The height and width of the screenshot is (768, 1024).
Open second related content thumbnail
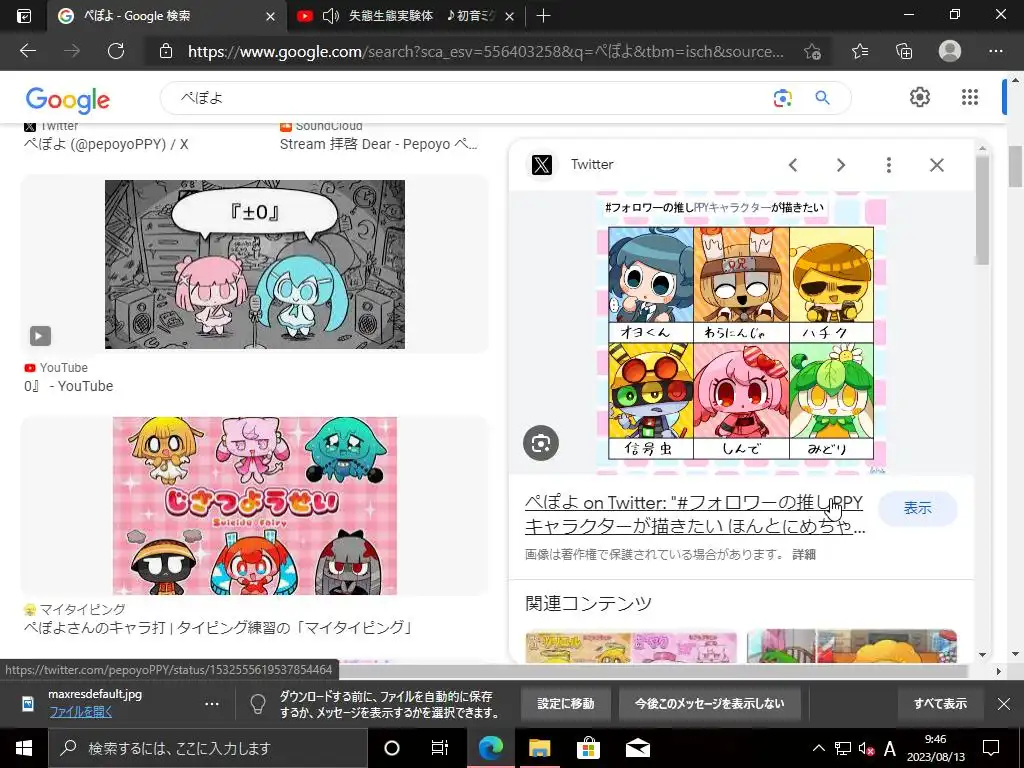pyautogui.click(x=852, y=647)
